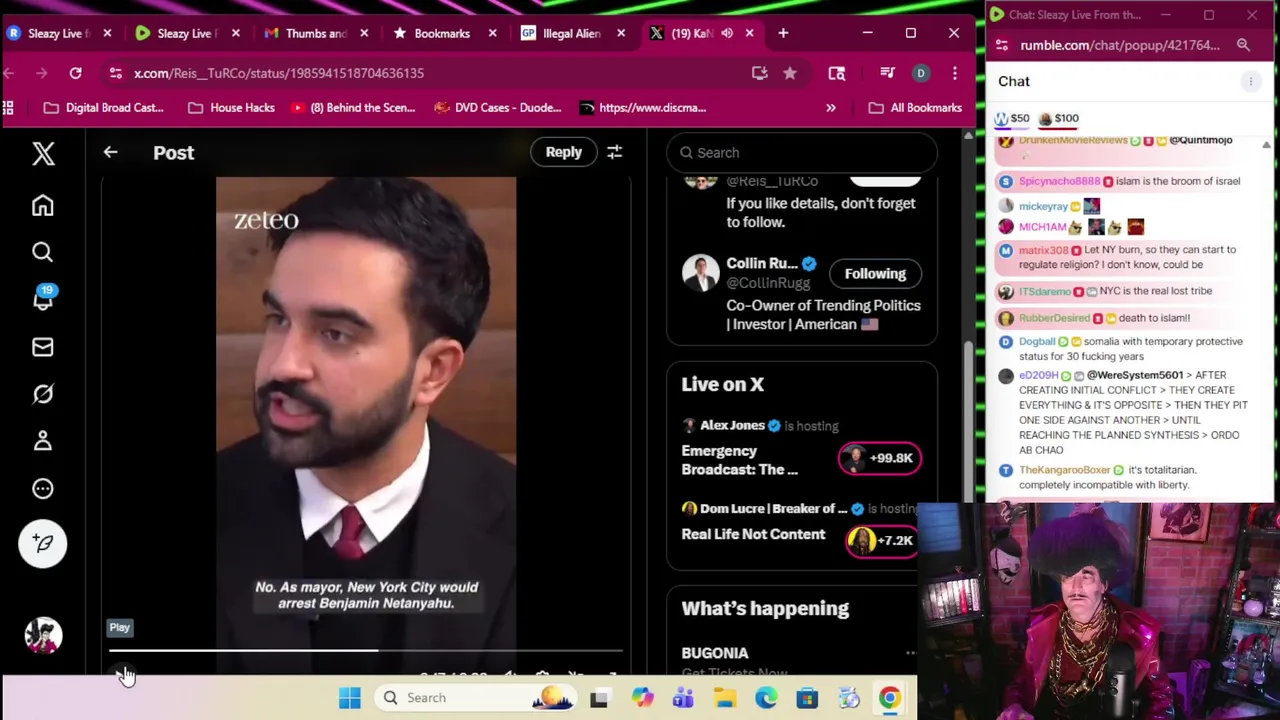Open the Chrome side search icon

click(837, 73)
